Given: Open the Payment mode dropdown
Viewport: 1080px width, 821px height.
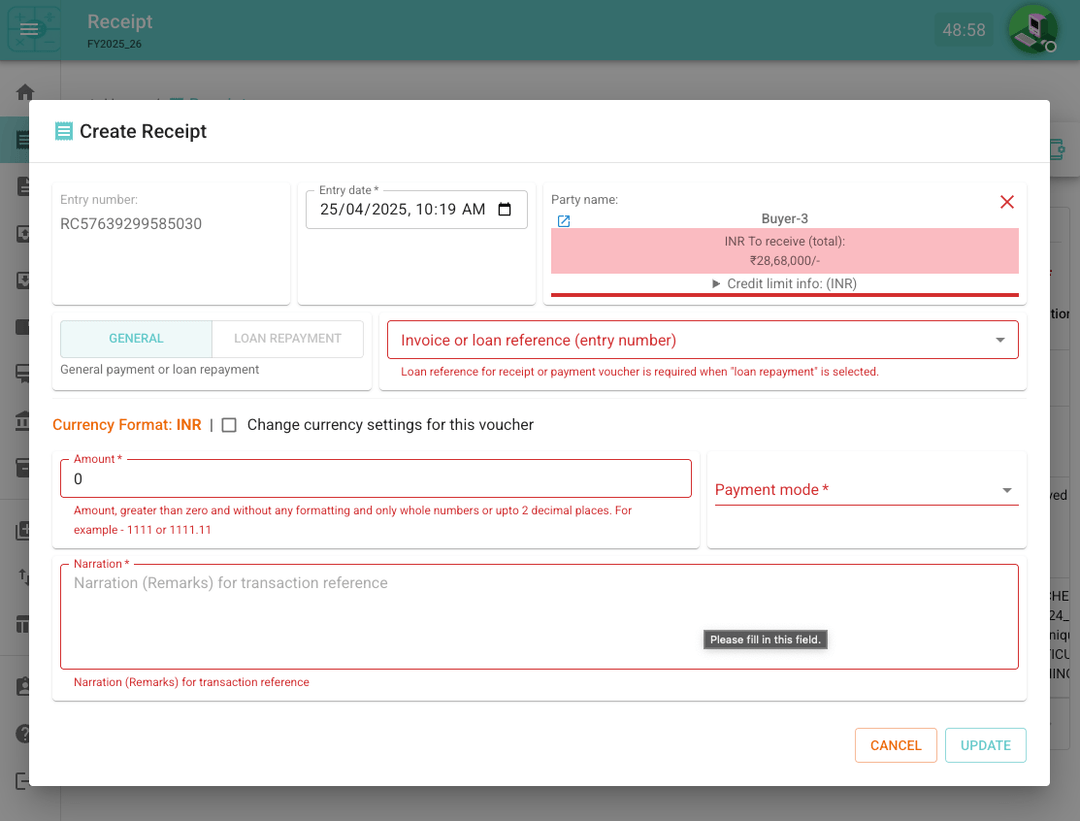Looking at the screenshot, I should (x=866, y=490).
